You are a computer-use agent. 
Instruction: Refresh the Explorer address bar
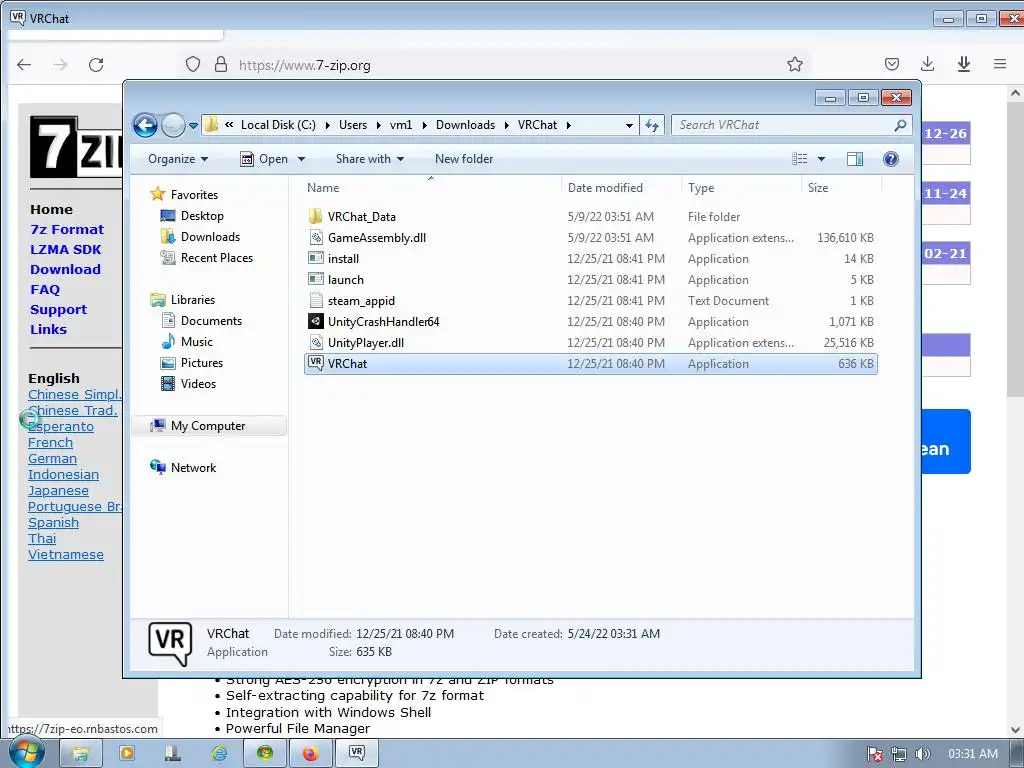point(652,125)
